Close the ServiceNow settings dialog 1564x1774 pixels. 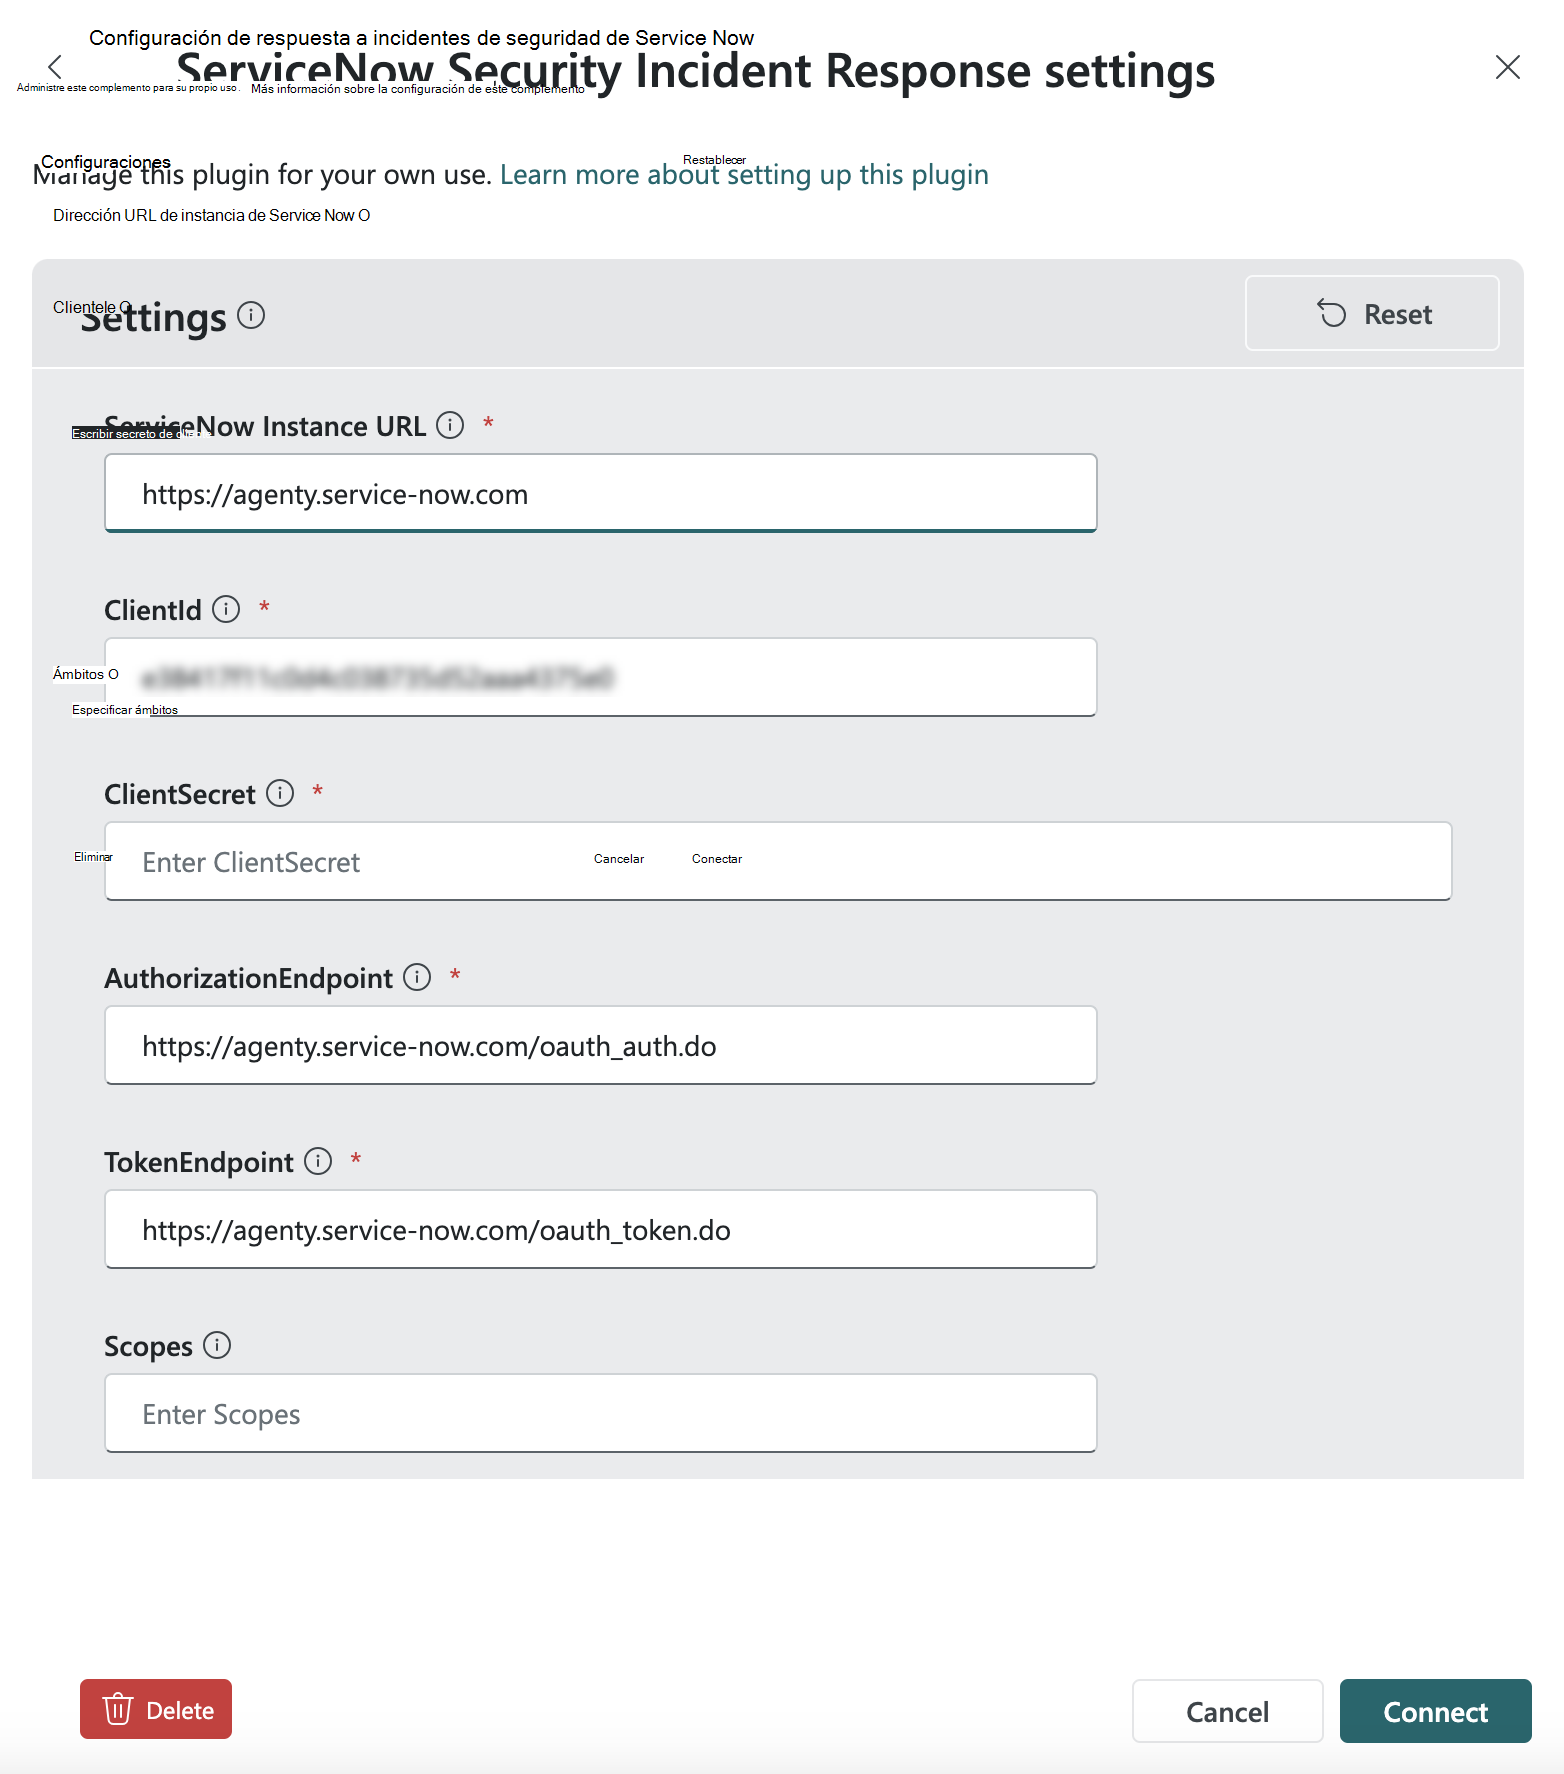pyautogui.click(x=1508, y=67)
